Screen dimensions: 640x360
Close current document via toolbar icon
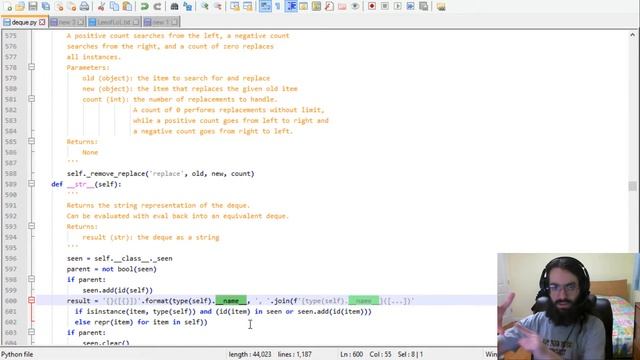click(59, 6)
